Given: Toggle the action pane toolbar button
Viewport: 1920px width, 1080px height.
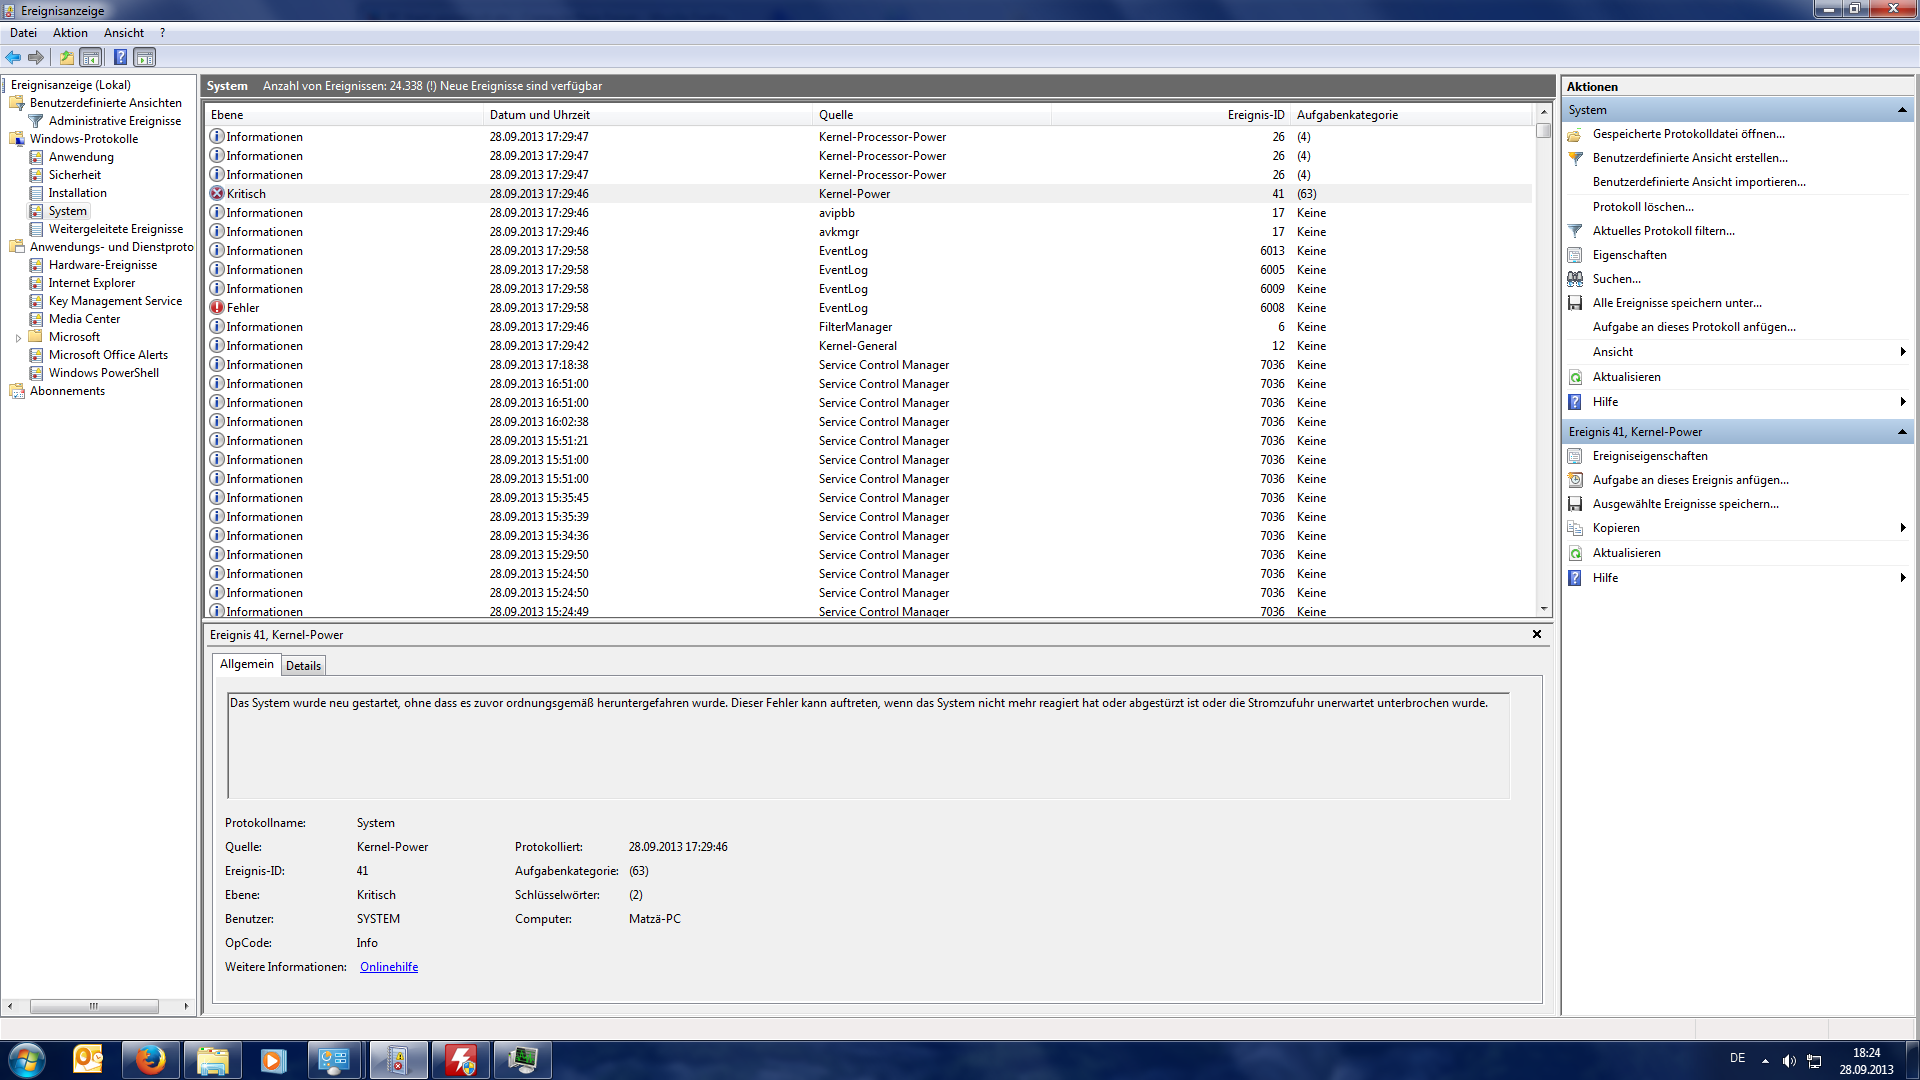Looking at the screenshot, I should pos(145,58).
